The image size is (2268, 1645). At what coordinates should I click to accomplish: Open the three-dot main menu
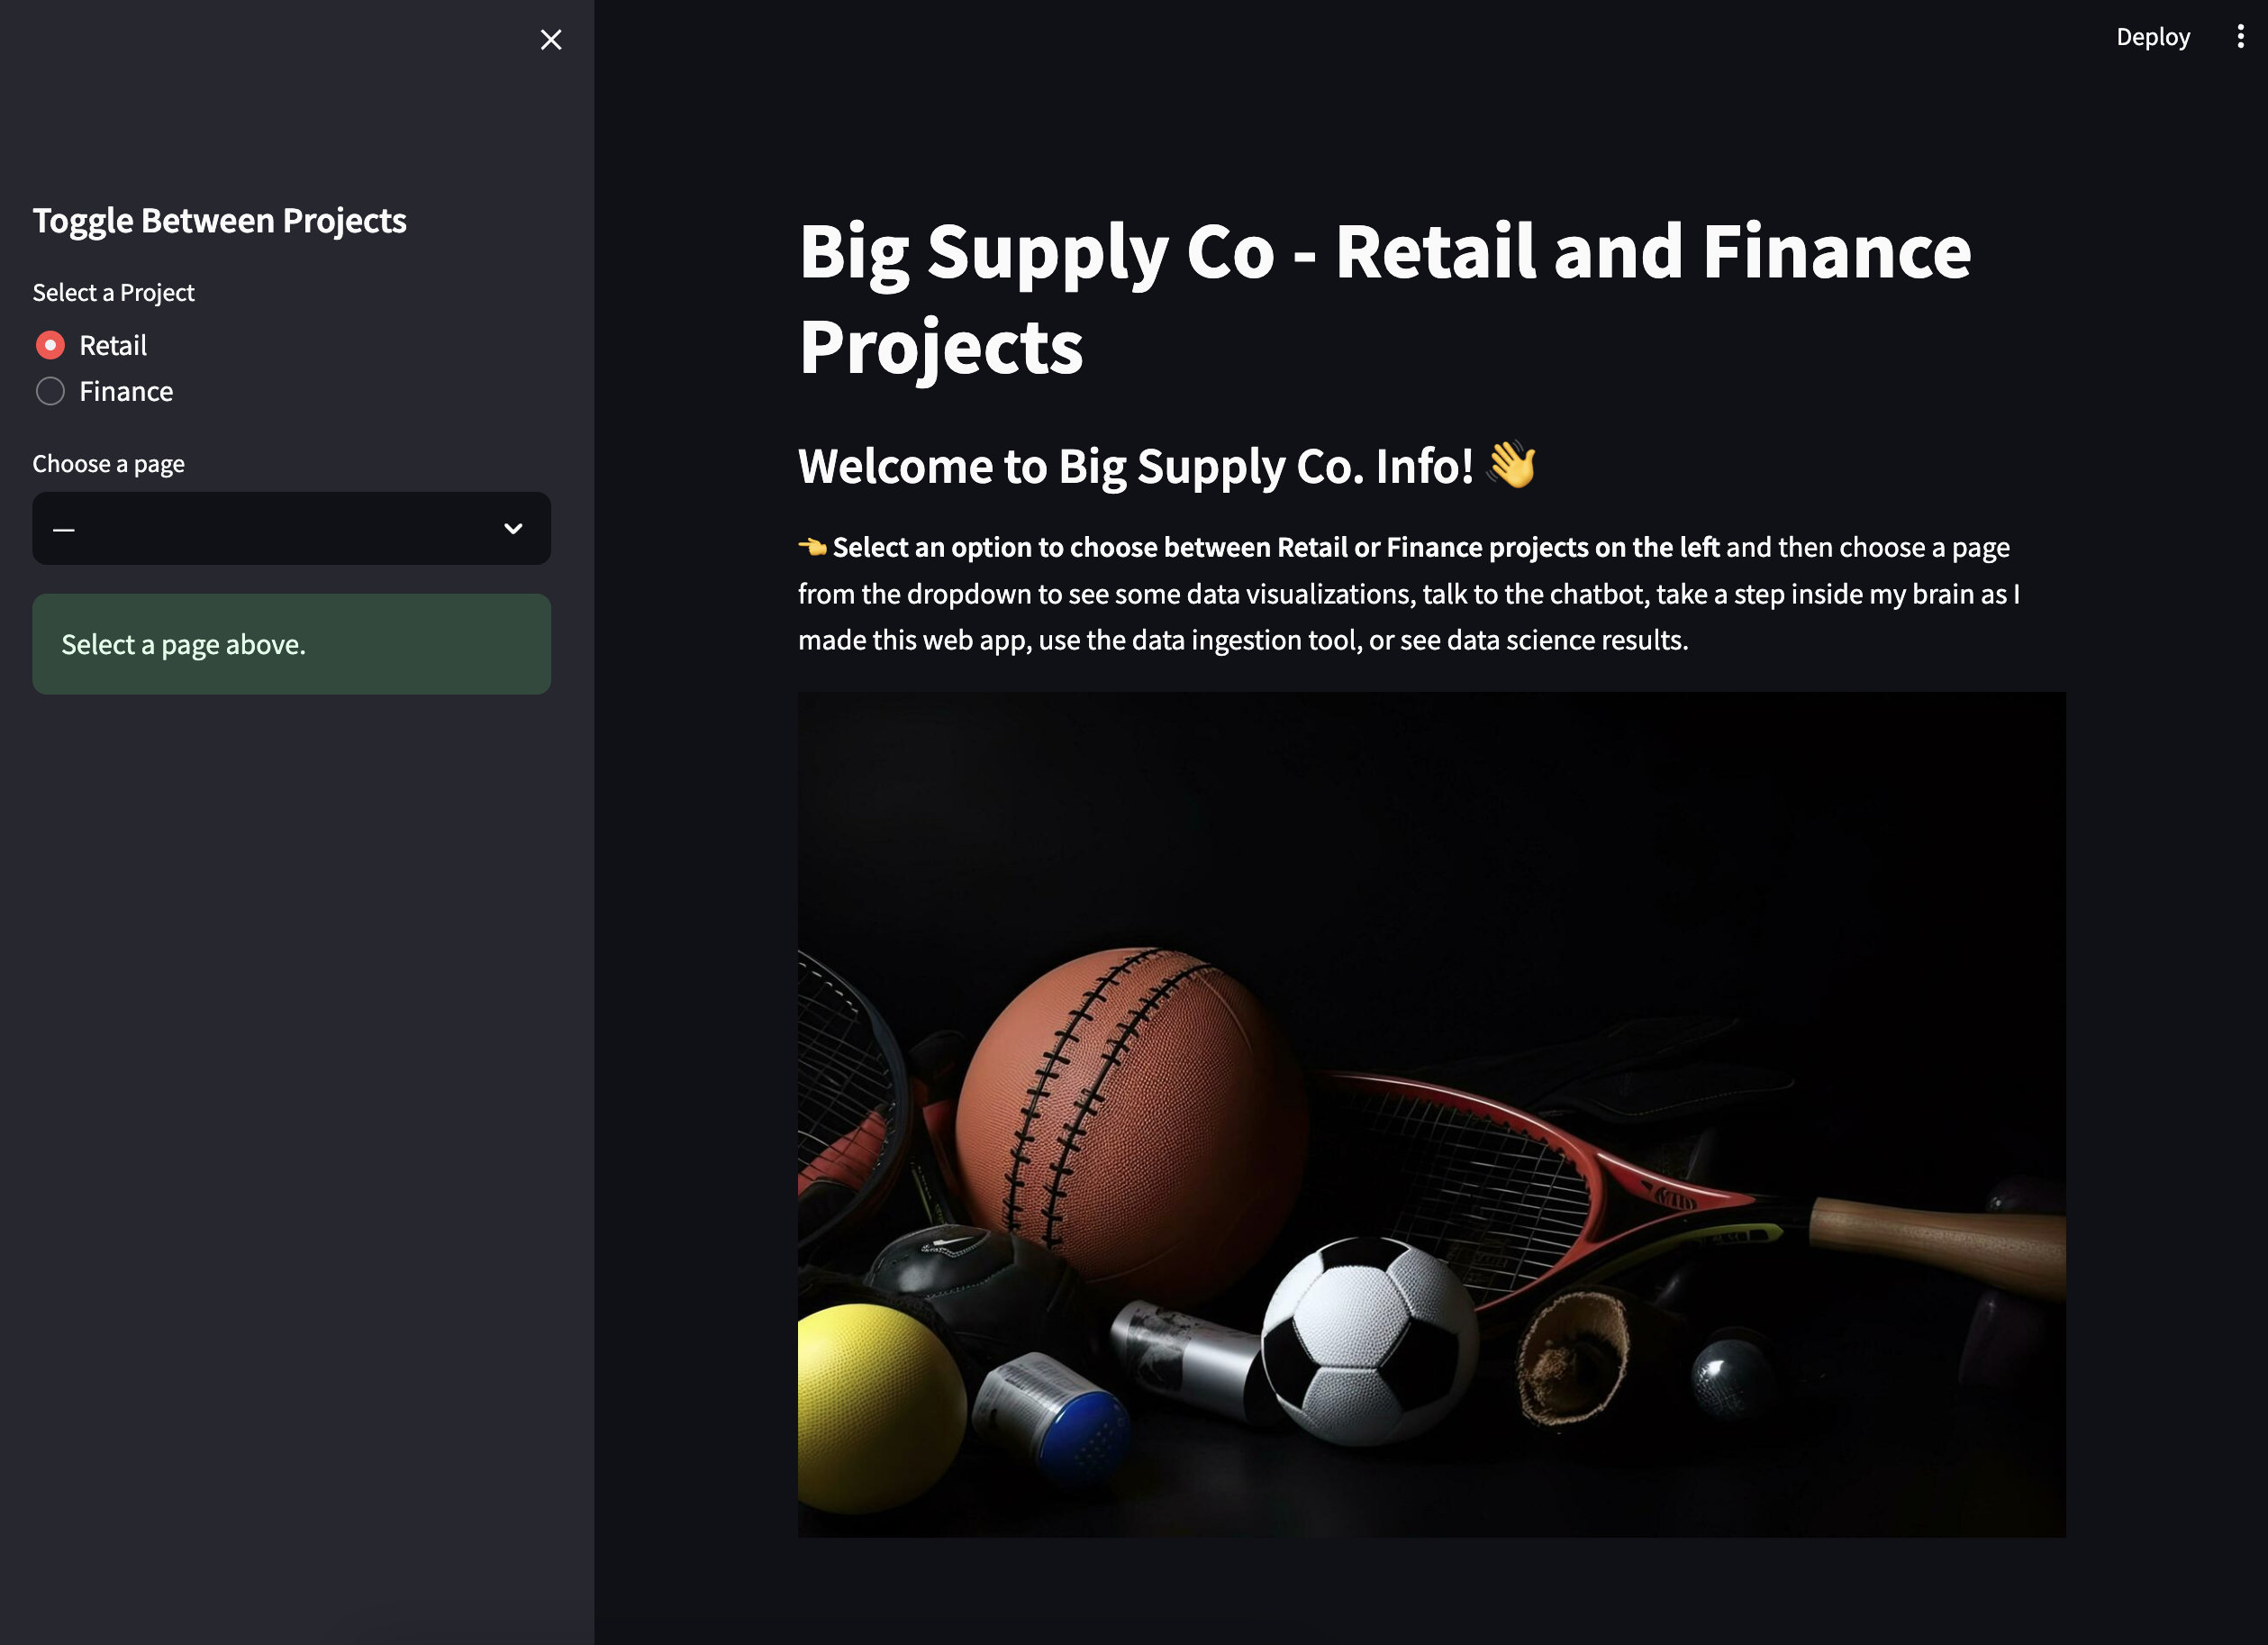point(2240,37)
